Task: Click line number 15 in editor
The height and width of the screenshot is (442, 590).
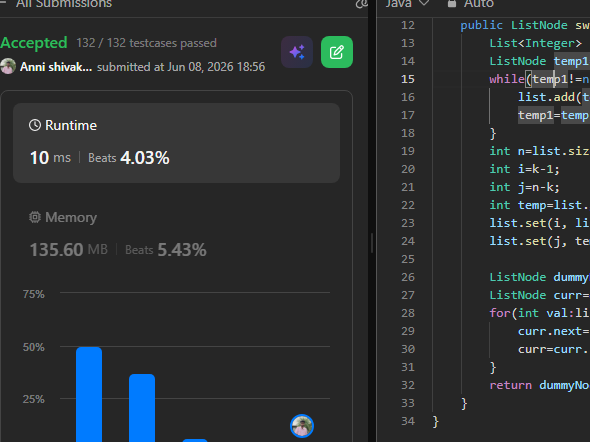Action: coord(408,79)
